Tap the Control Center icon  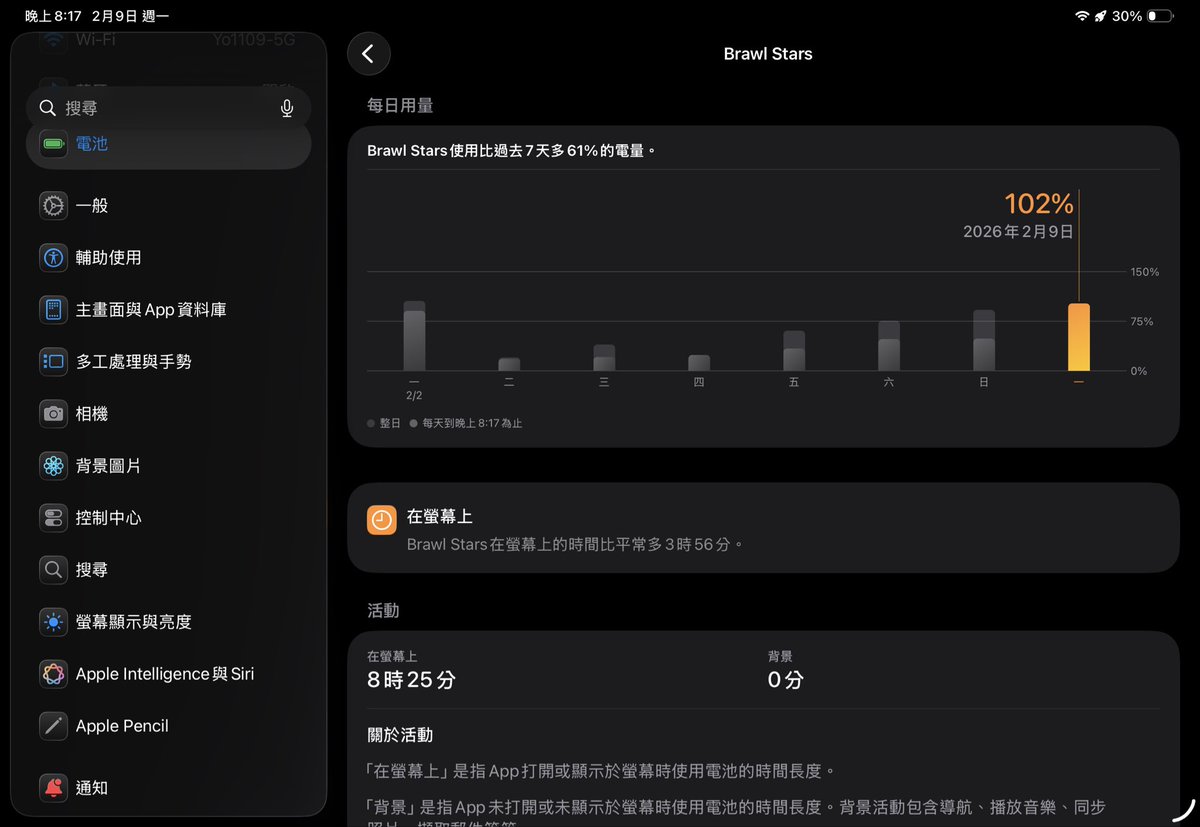point(53,518)
